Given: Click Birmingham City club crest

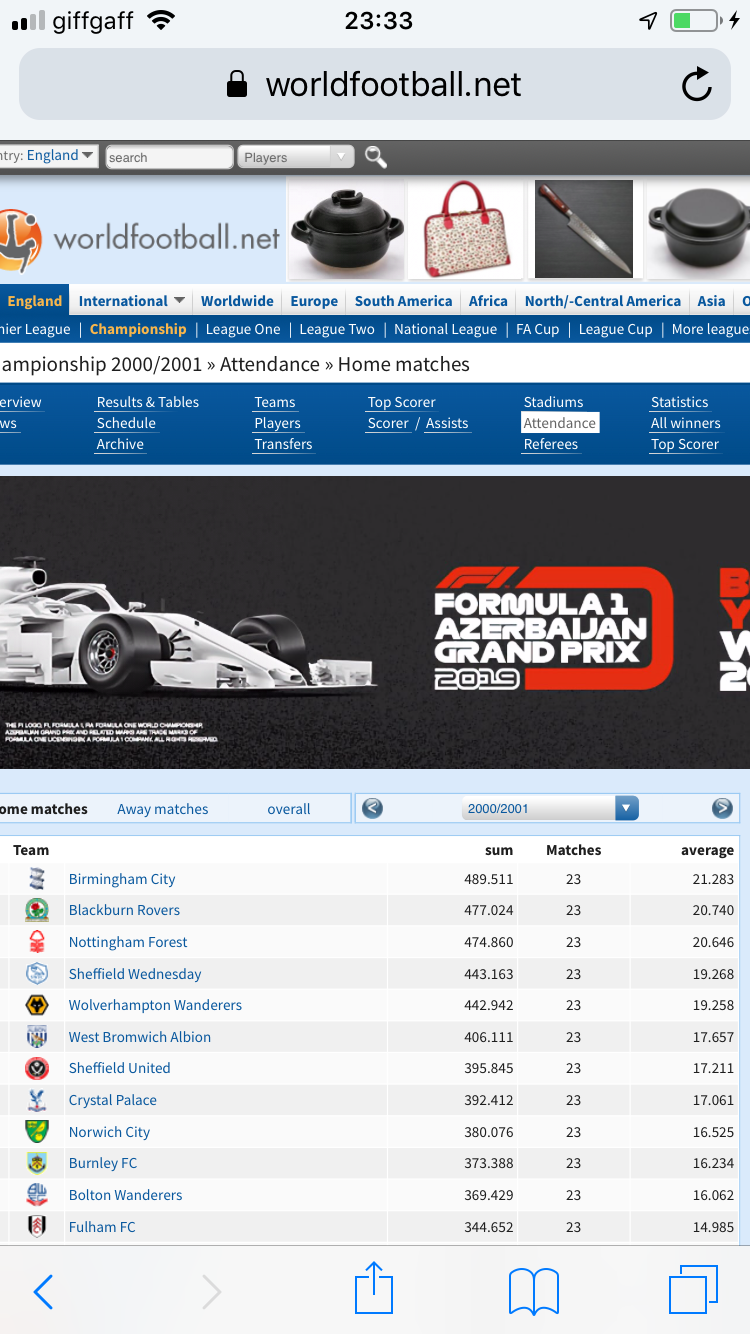Looking at the screenshot, I should 37,879.
